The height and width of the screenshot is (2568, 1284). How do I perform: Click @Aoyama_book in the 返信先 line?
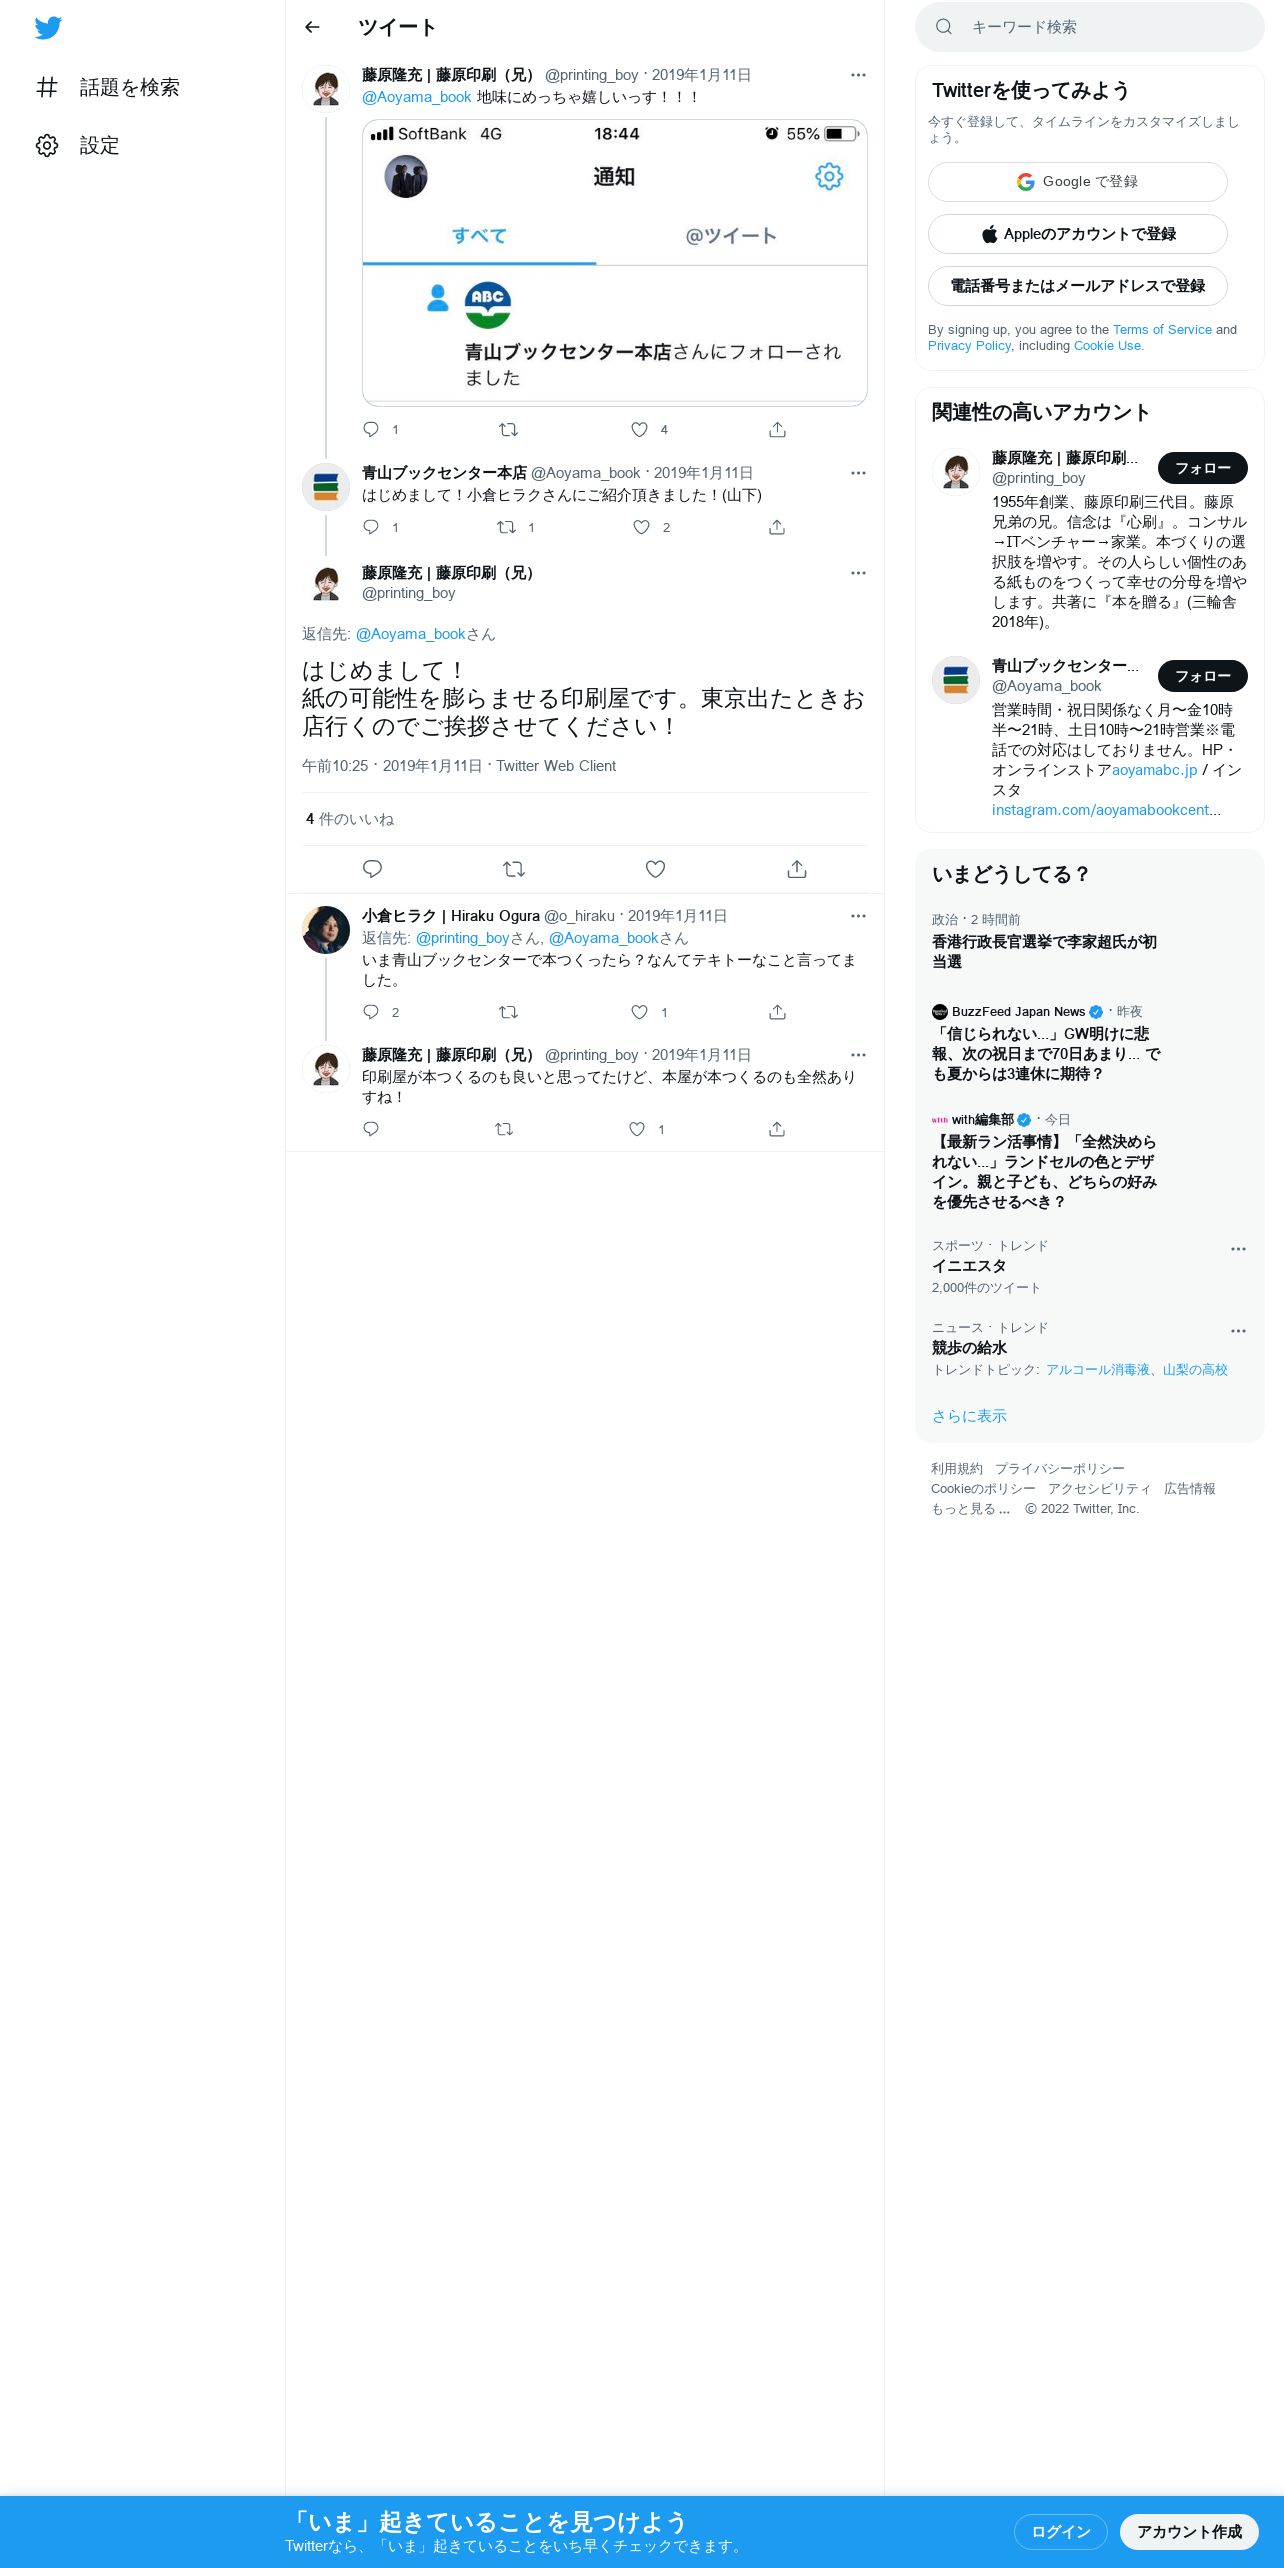tap(410, 634)
